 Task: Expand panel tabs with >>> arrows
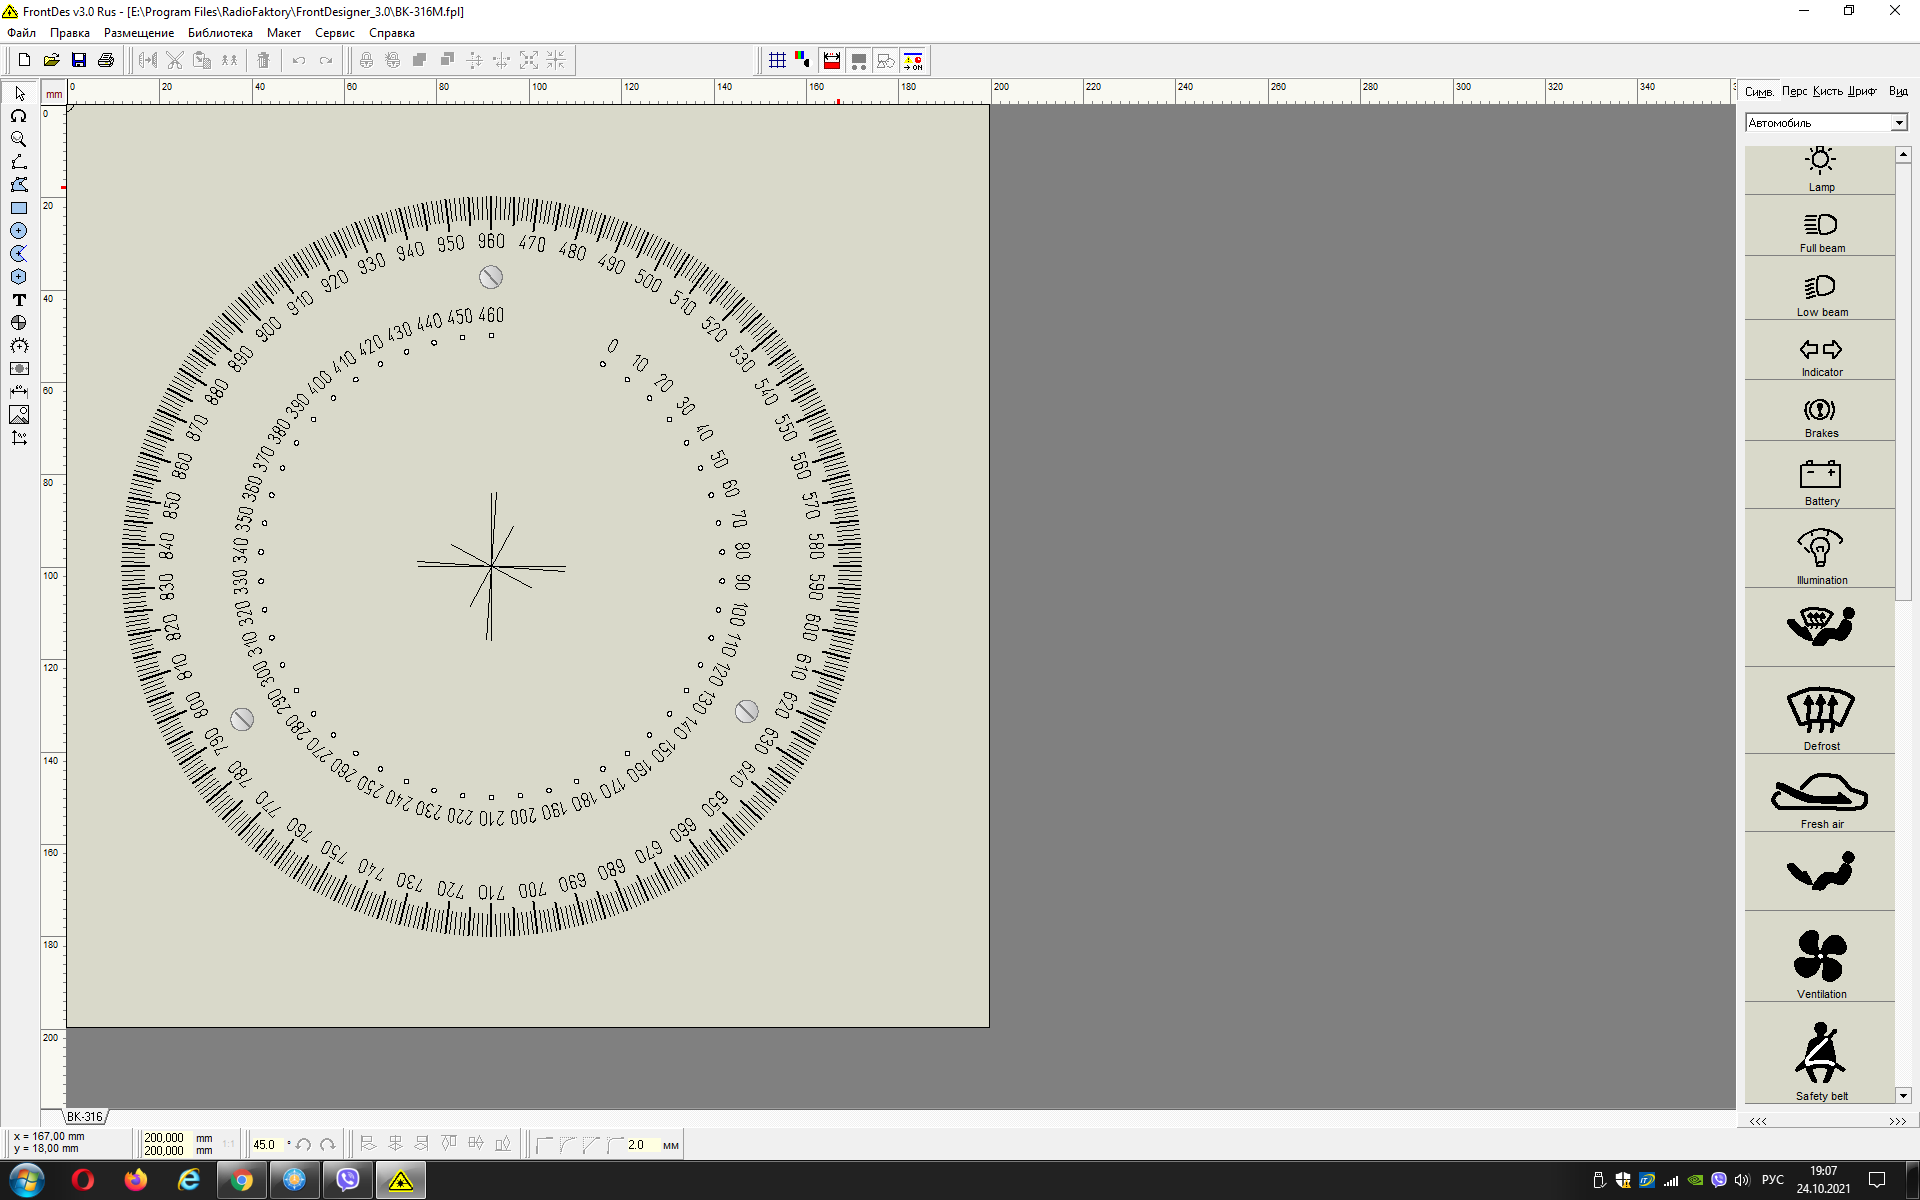pyautogui.click(x=1897, y=1121)
